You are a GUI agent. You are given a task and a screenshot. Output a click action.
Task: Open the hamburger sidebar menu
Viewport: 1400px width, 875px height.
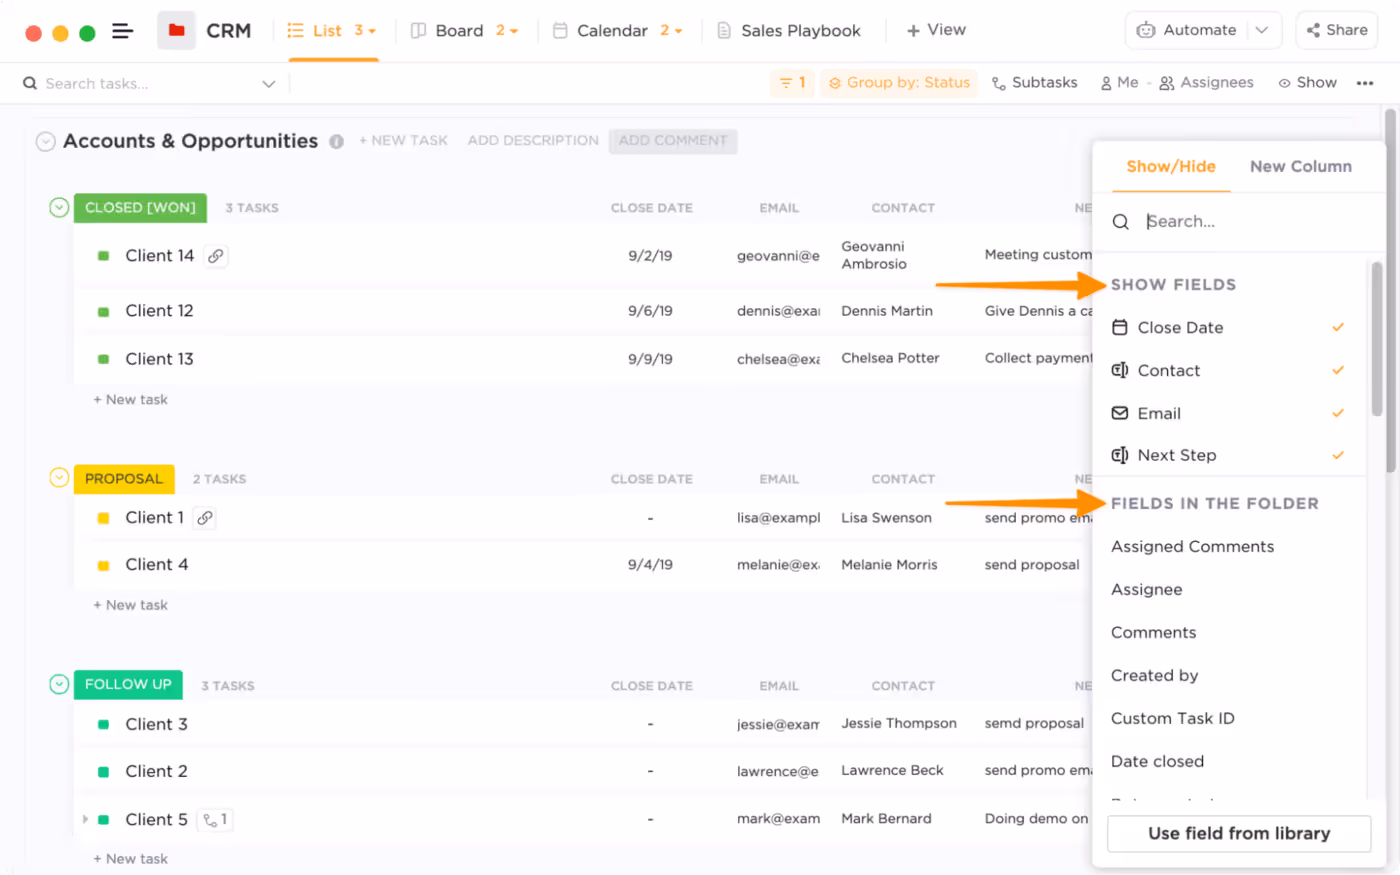pyautogui.click(x=122, y=31)
